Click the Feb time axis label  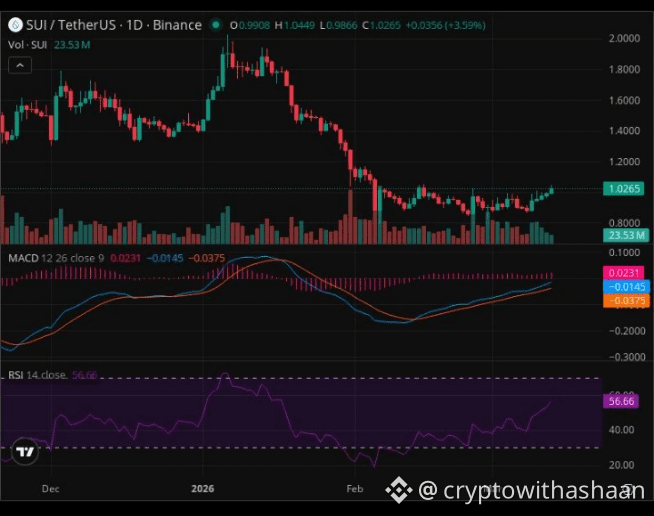point(355,488)
